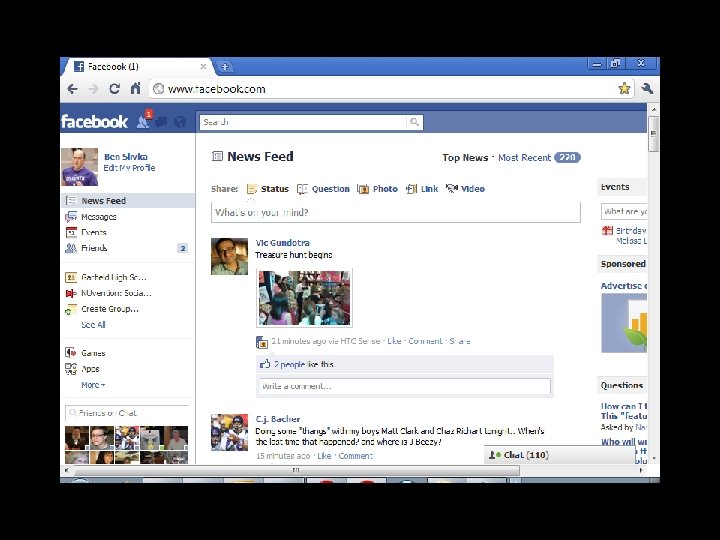Open Vic Gundotra's name link

(282, 243)
